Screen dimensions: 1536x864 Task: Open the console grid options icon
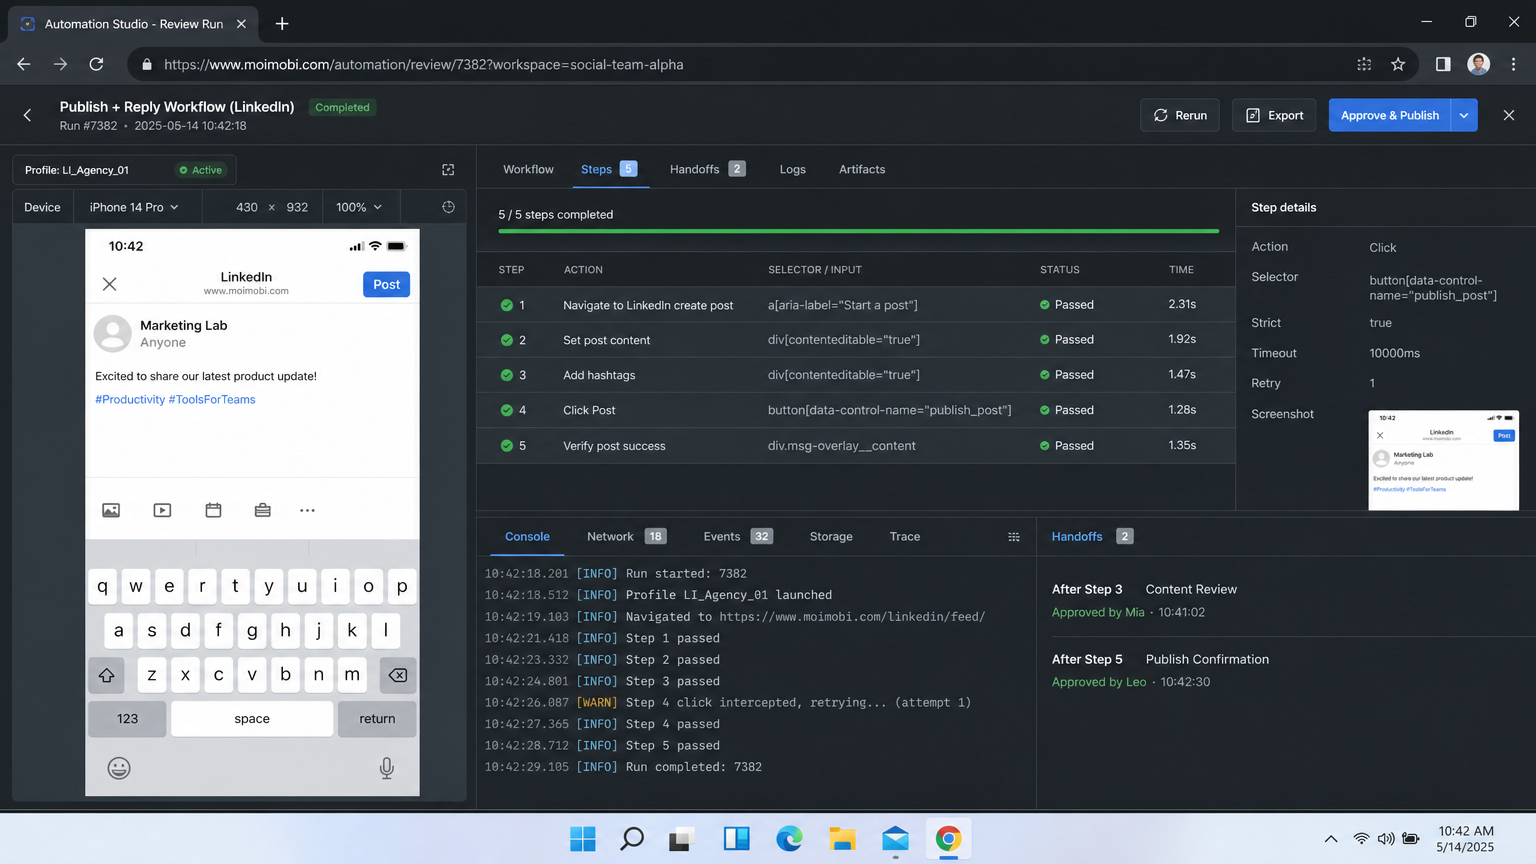(x=1014, y=537)
